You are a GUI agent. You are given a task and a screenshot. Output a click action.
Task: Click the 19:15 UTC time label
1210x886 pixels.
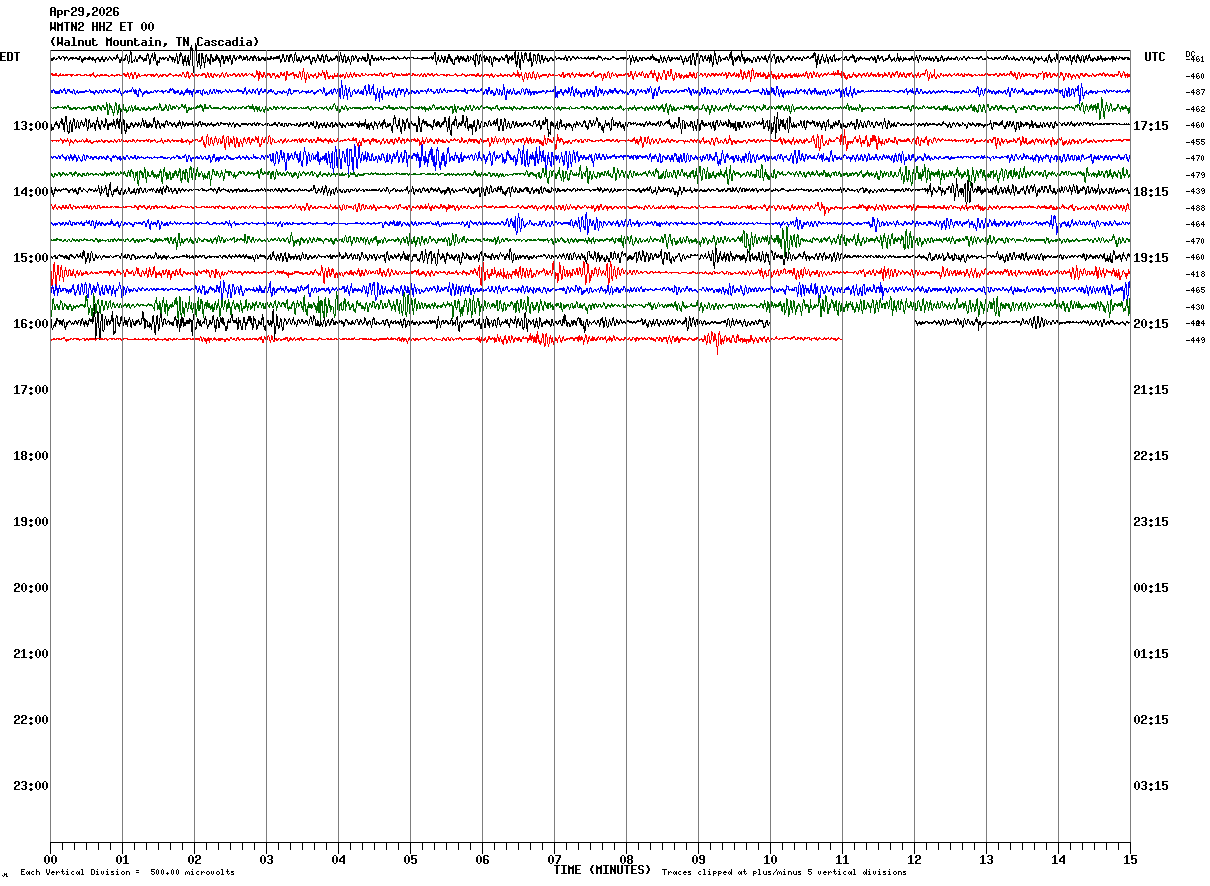point(1151,258)
